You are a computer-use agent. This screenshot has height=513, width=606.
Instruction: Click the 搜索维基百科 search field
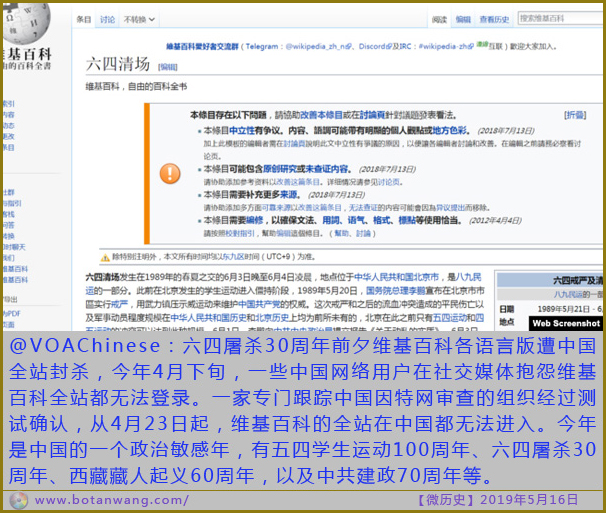[x=560, y=18]
